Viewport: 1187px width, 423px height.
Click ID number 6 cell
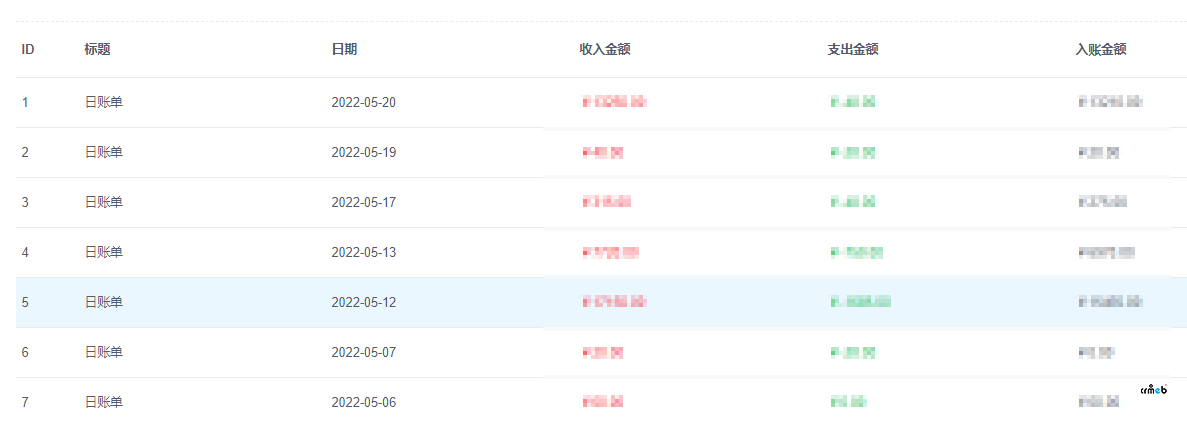25,352
